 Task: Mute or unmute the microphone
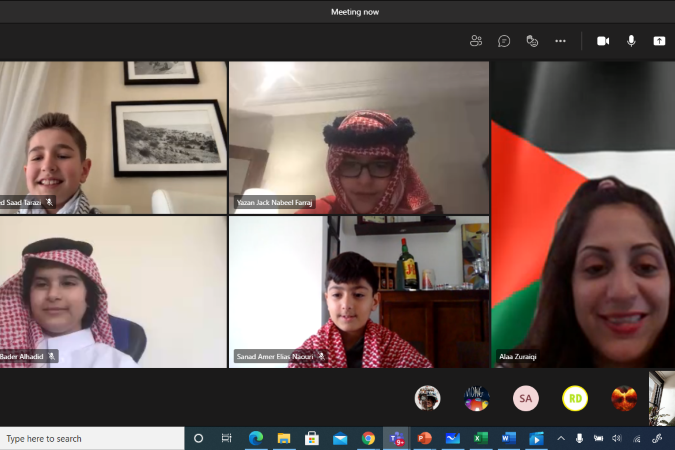tap(631, 41)
